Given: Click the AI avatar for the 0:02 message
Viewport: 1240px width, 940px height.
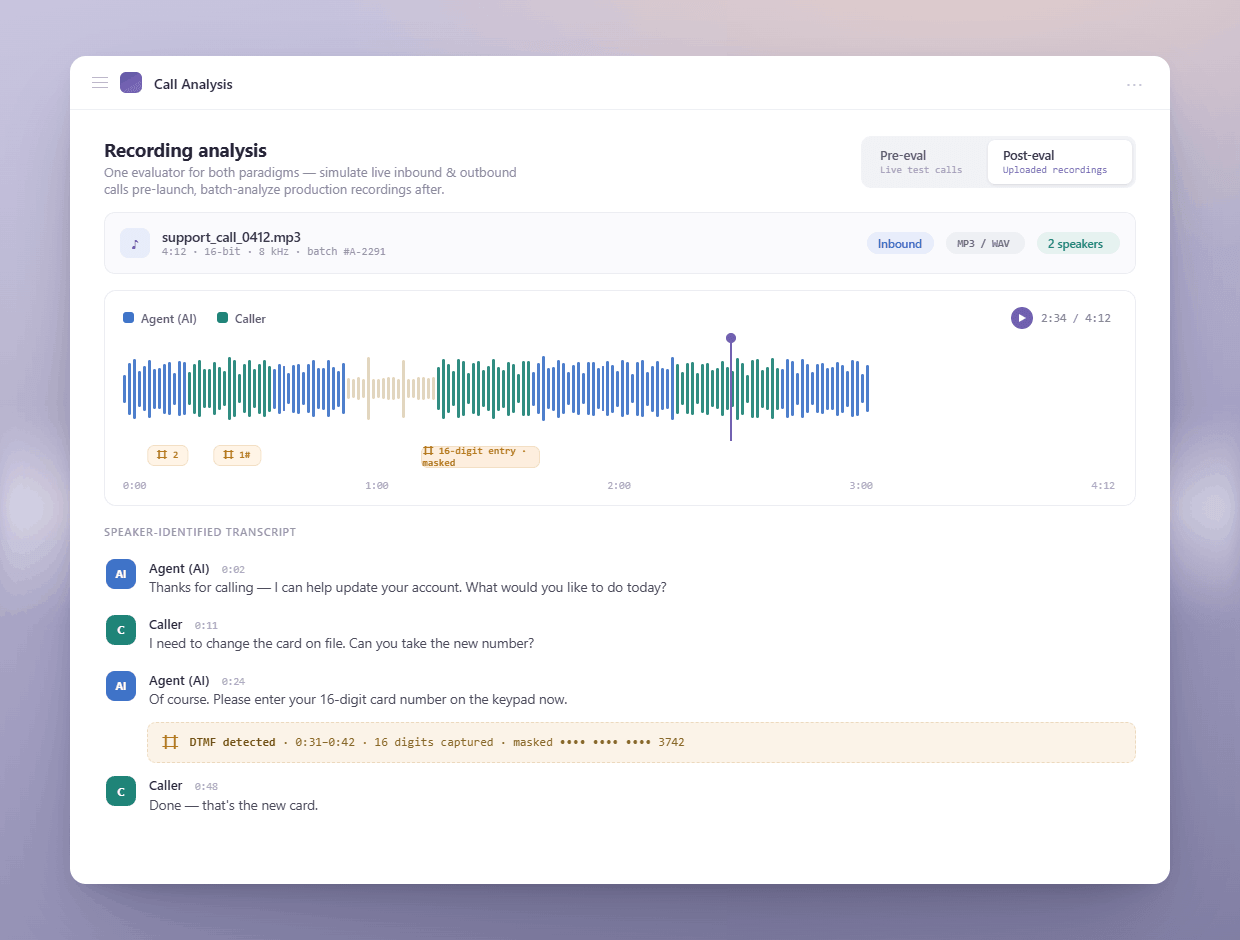Looking at the screenshot, I should pyautogui.click(x=121, y=575).
